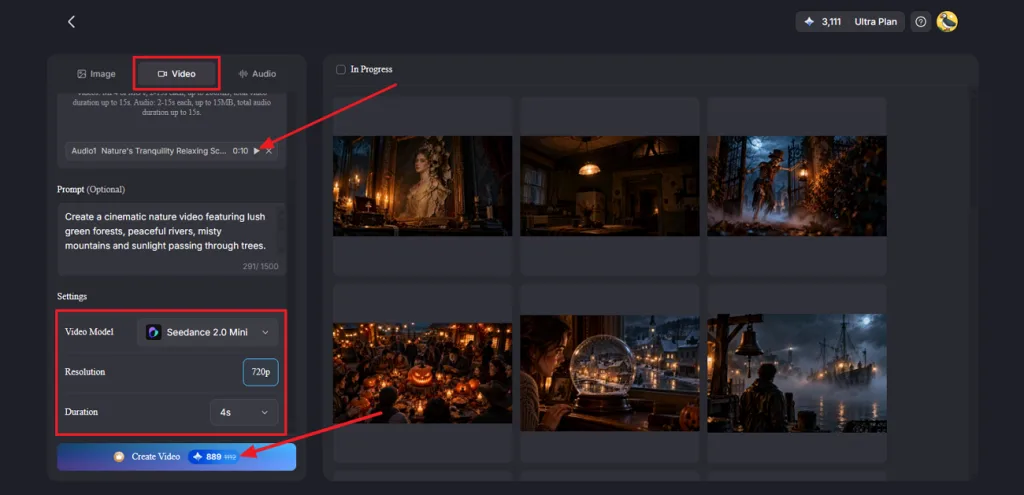Open the Duration 4s dropdown
The height and width of the screenshot is (495, 1024).
(244, 413)
